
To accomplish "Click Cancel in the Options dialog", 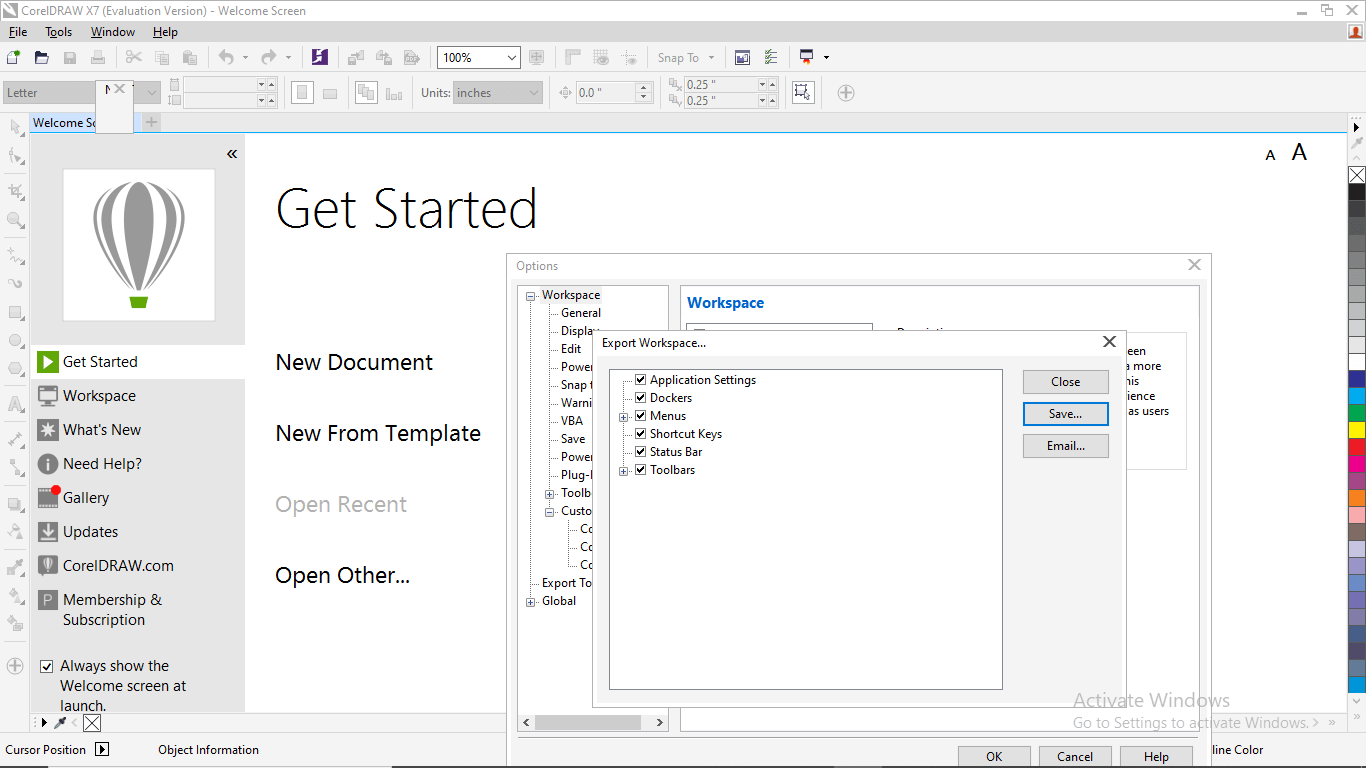I will point(1075,757).
